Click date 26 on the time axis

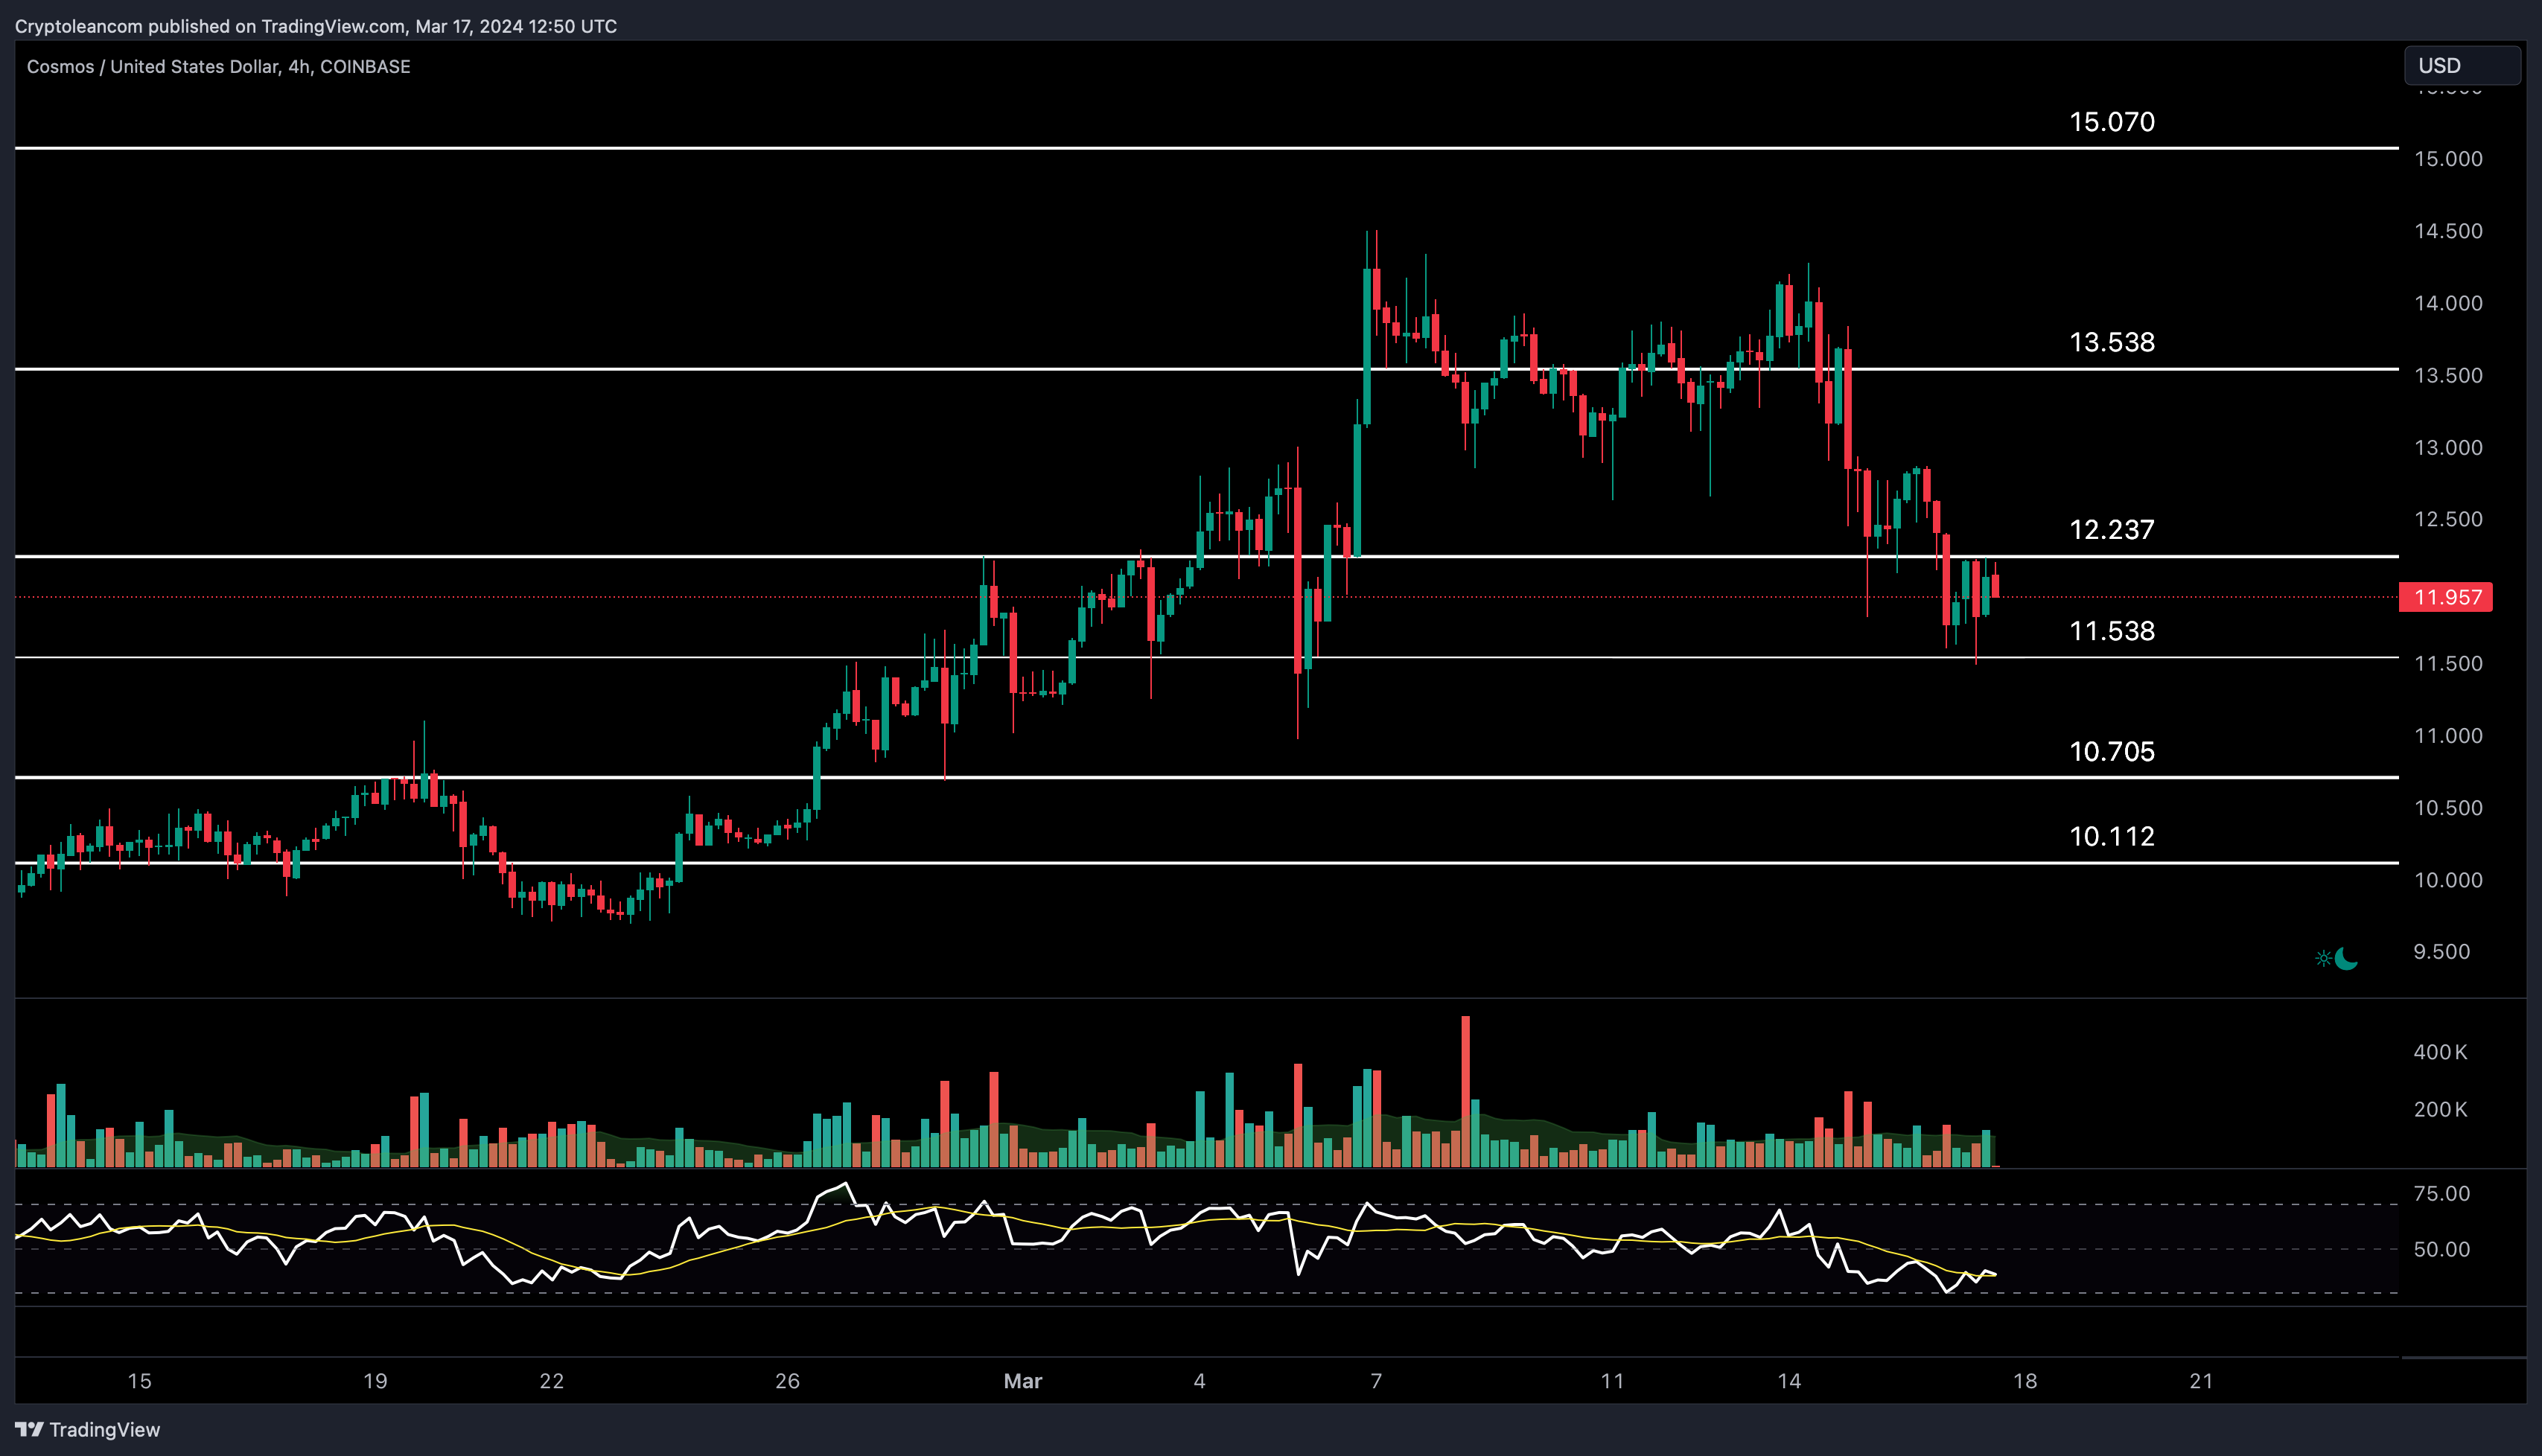click(787, 1381)
